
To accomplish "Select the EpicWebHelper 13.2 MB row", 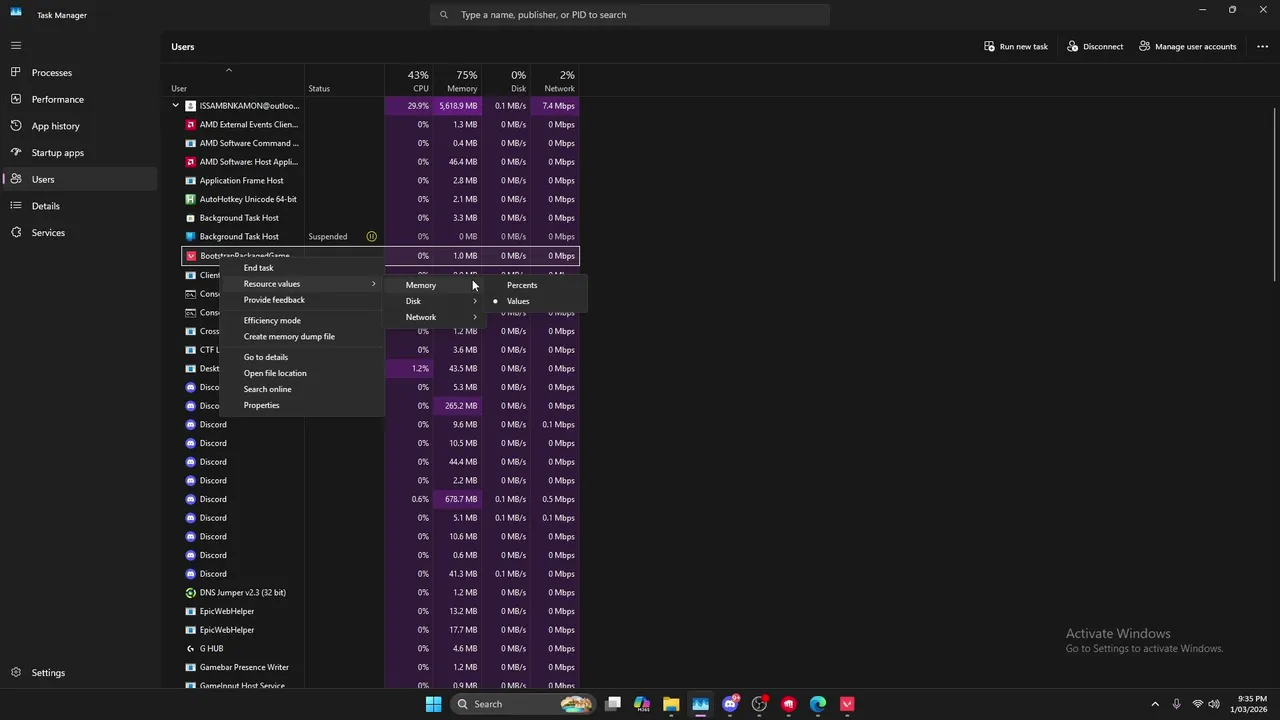I will (x=380, y=611).
